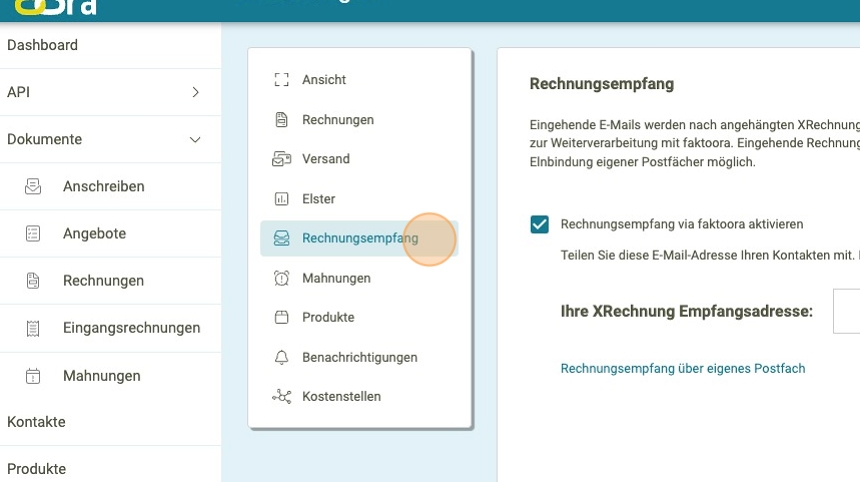Click the Rechnungen invoice icon in sidebar
The height and width of the screenshot is (482, 860).
point(33,281)
